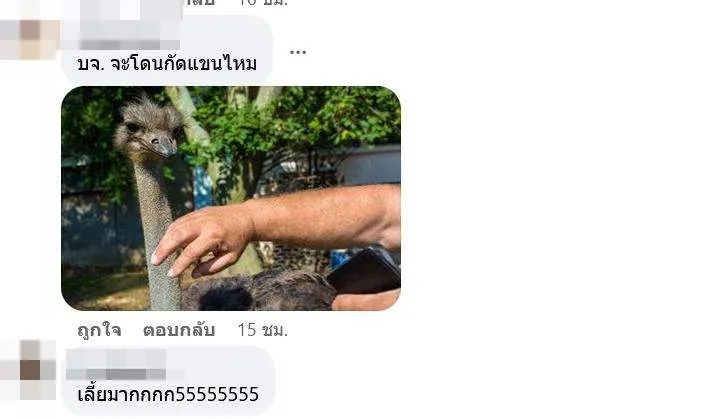Click the partially visible ตอบกลับ at top edge
Viewport: 727px width, 419px height.
click(200, 2)
